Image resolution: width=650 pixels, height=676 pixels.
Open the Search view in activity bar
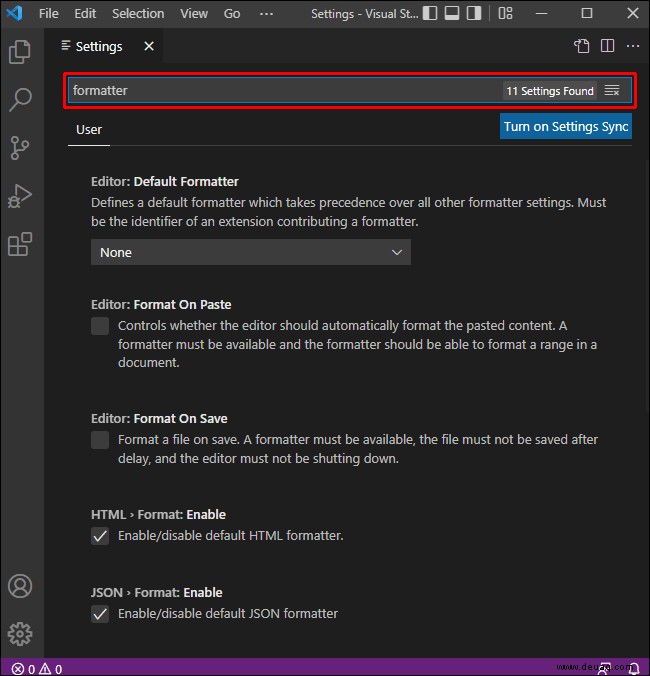20,100
